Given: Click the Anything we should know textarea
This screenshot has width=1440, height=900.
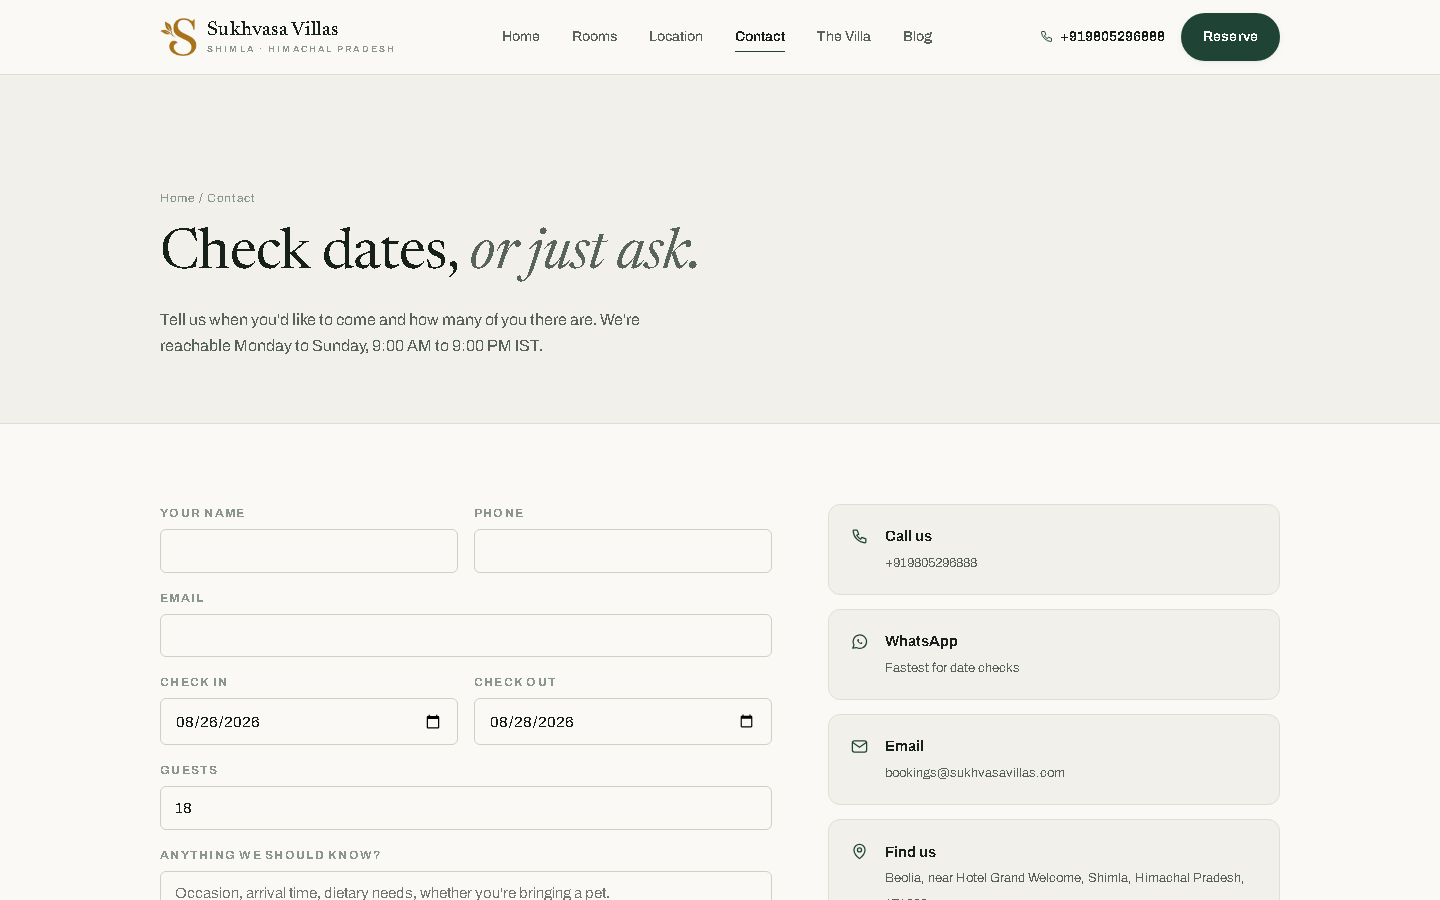Looking at the screenshot, I should (466, 886).
